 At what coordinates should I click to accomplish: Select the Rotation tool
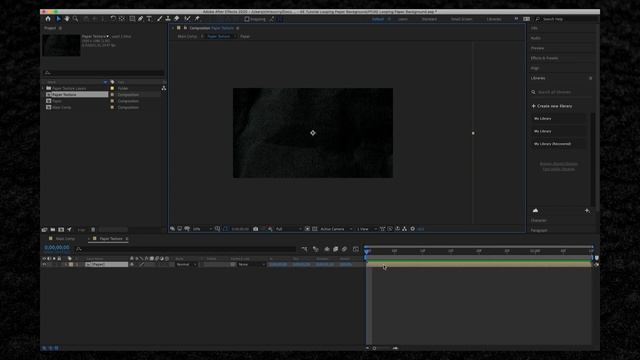[113, 19]
